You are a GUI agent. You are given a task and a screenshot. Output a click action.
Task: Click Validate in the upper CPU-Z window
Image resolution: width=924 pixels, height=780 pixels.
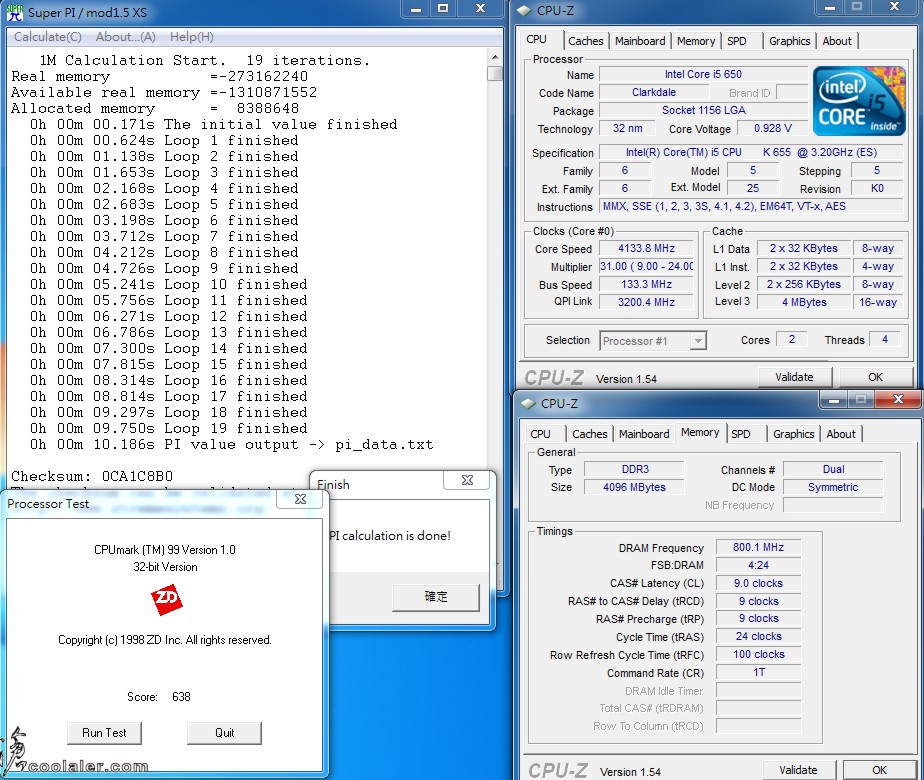[794, 377]
